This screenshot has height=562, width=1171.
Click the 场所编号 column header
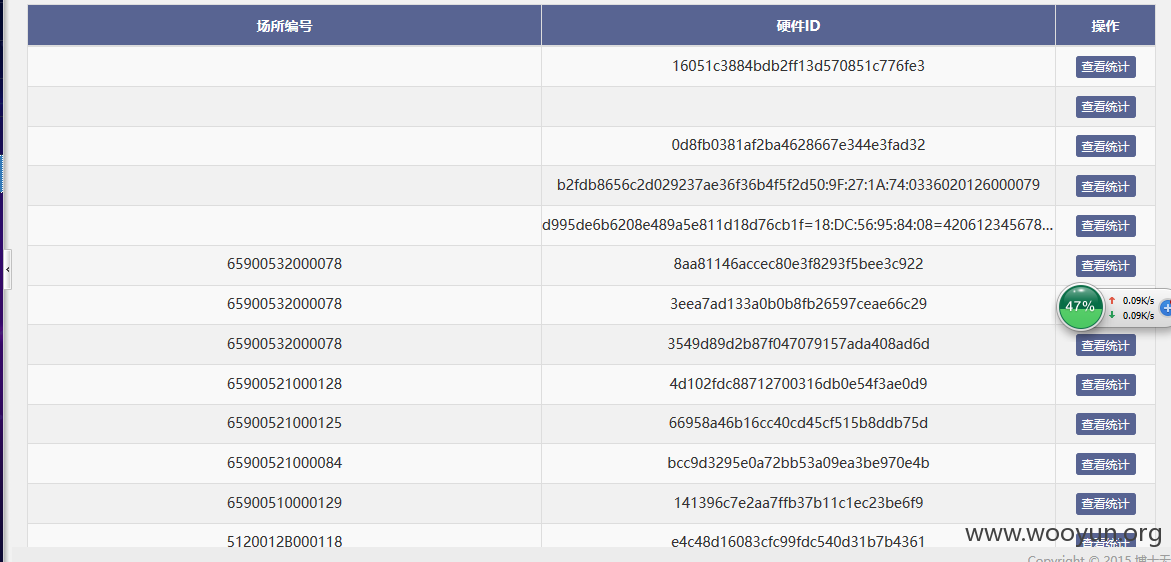pyautogui.click(x=285, y=26)
